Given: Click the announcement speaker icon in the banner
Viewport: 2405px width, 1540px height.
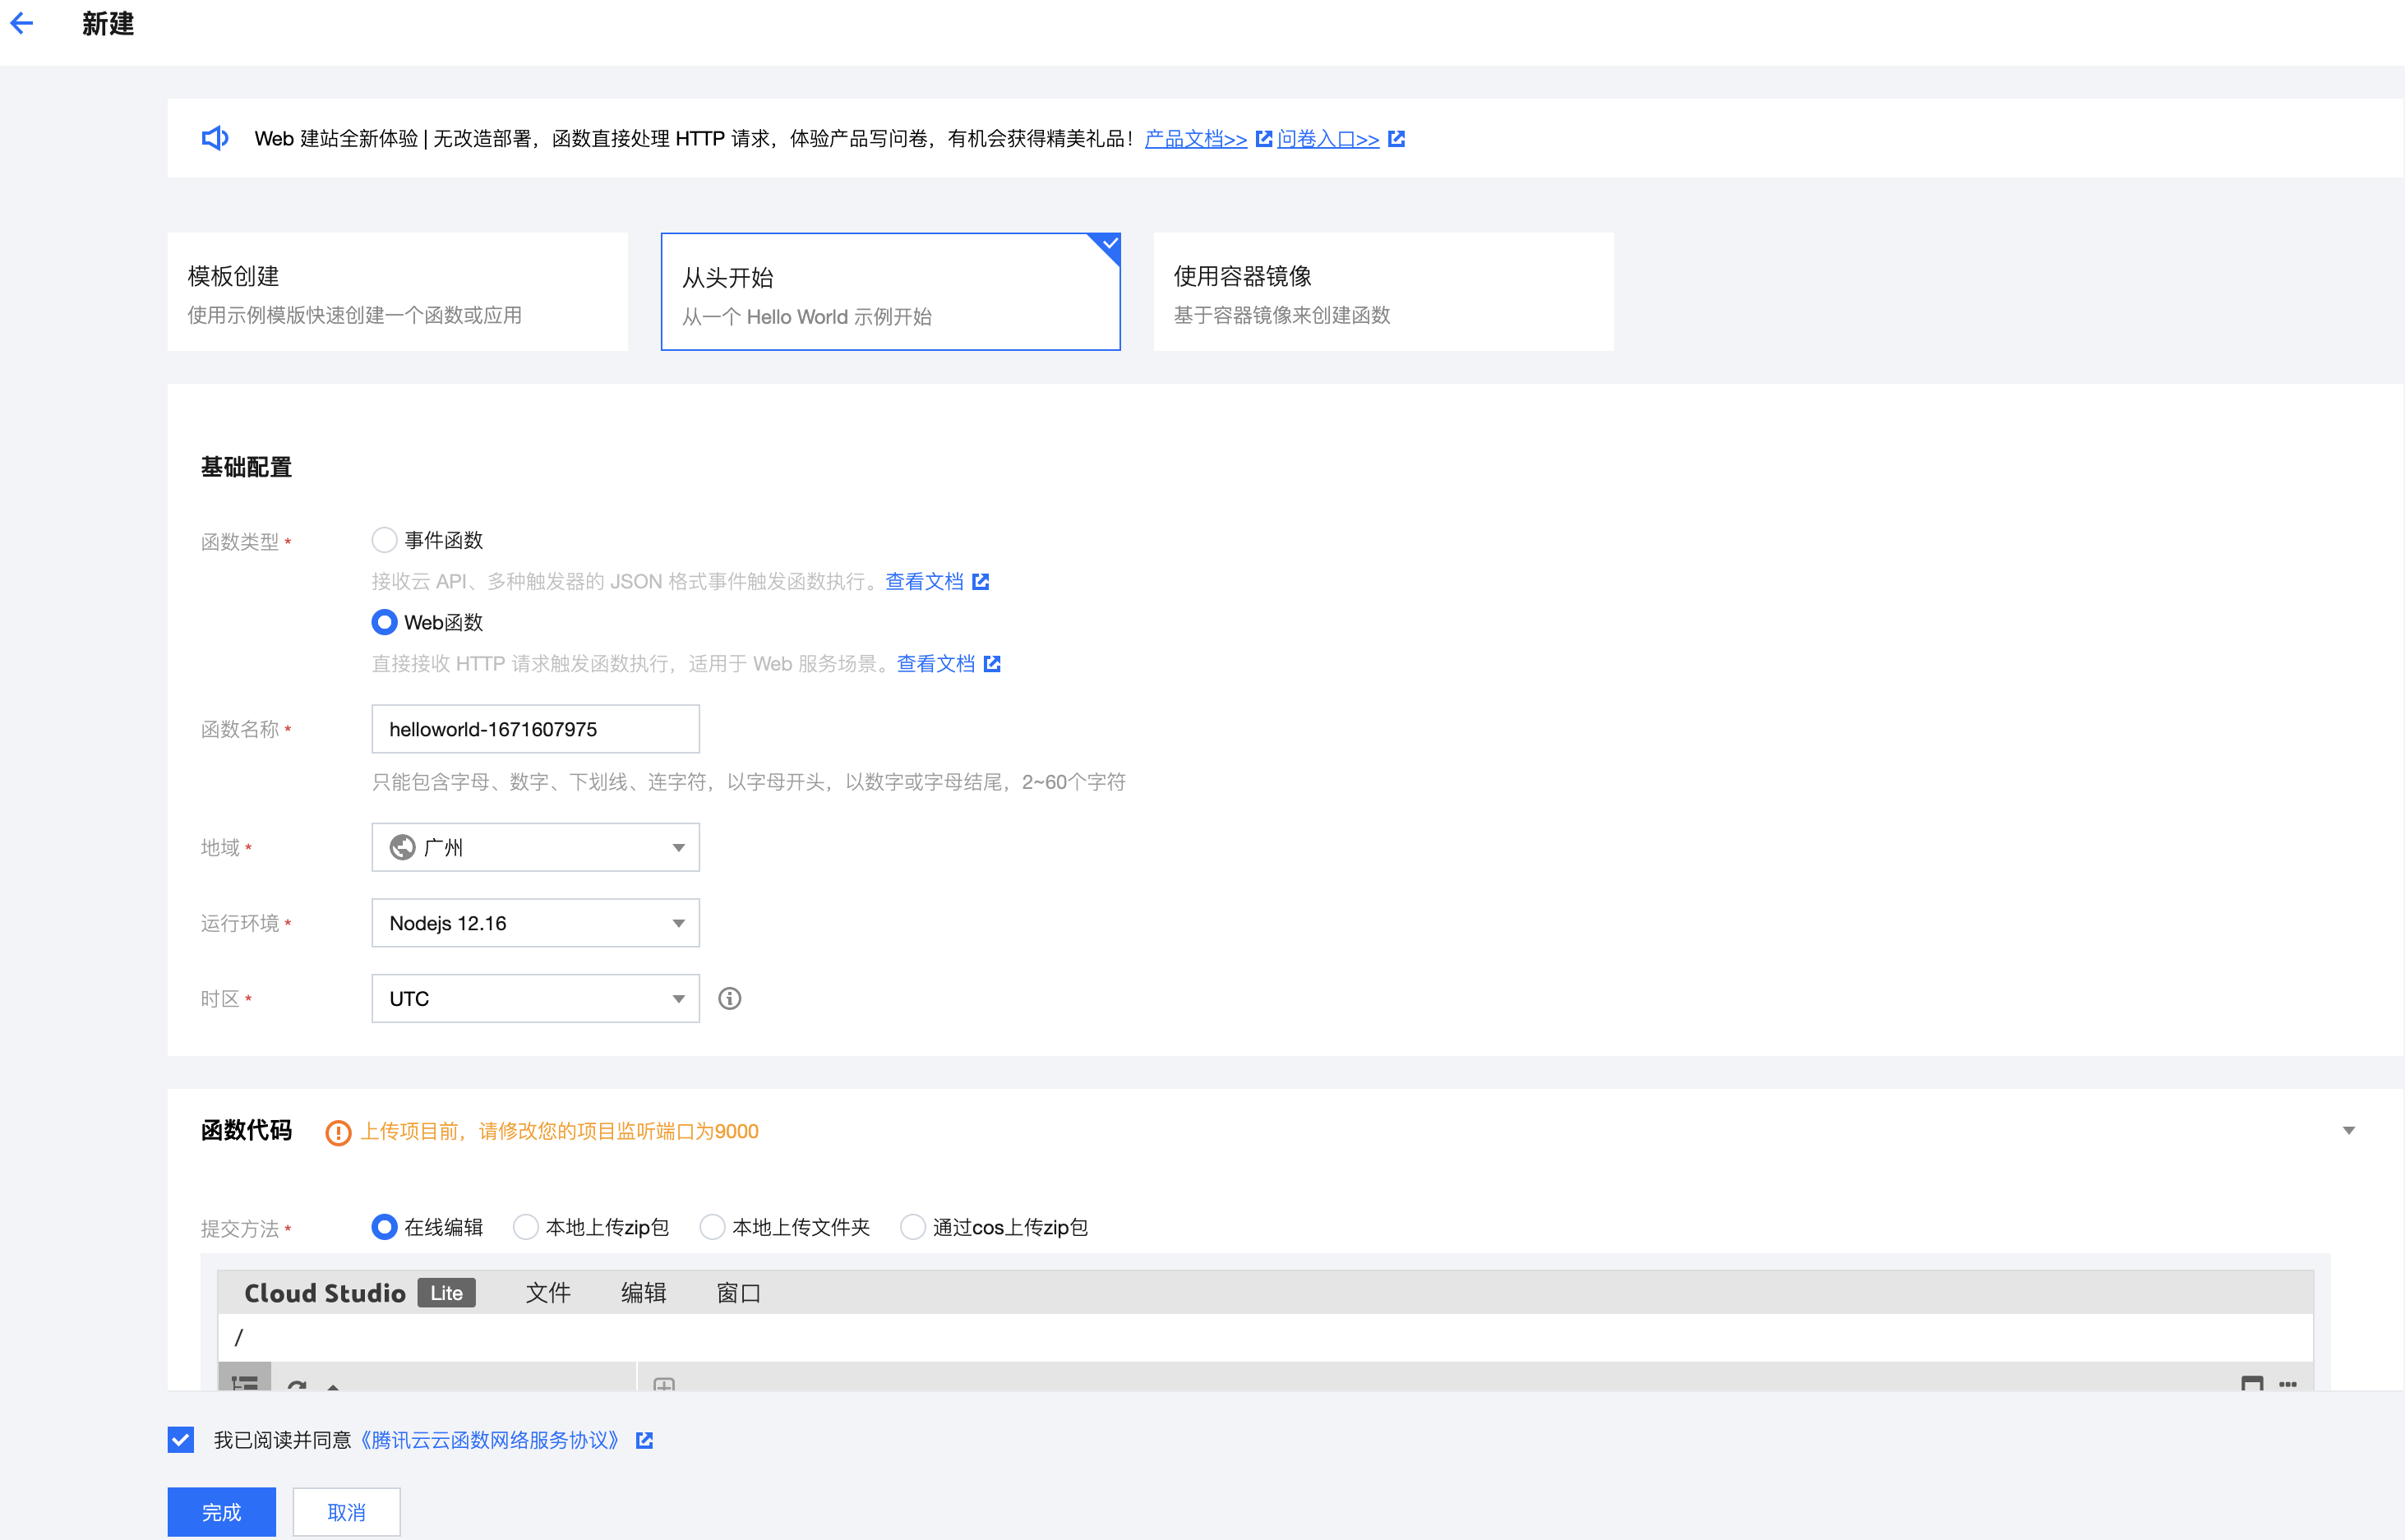Looking at the screenshot, I should click(215, 138).
